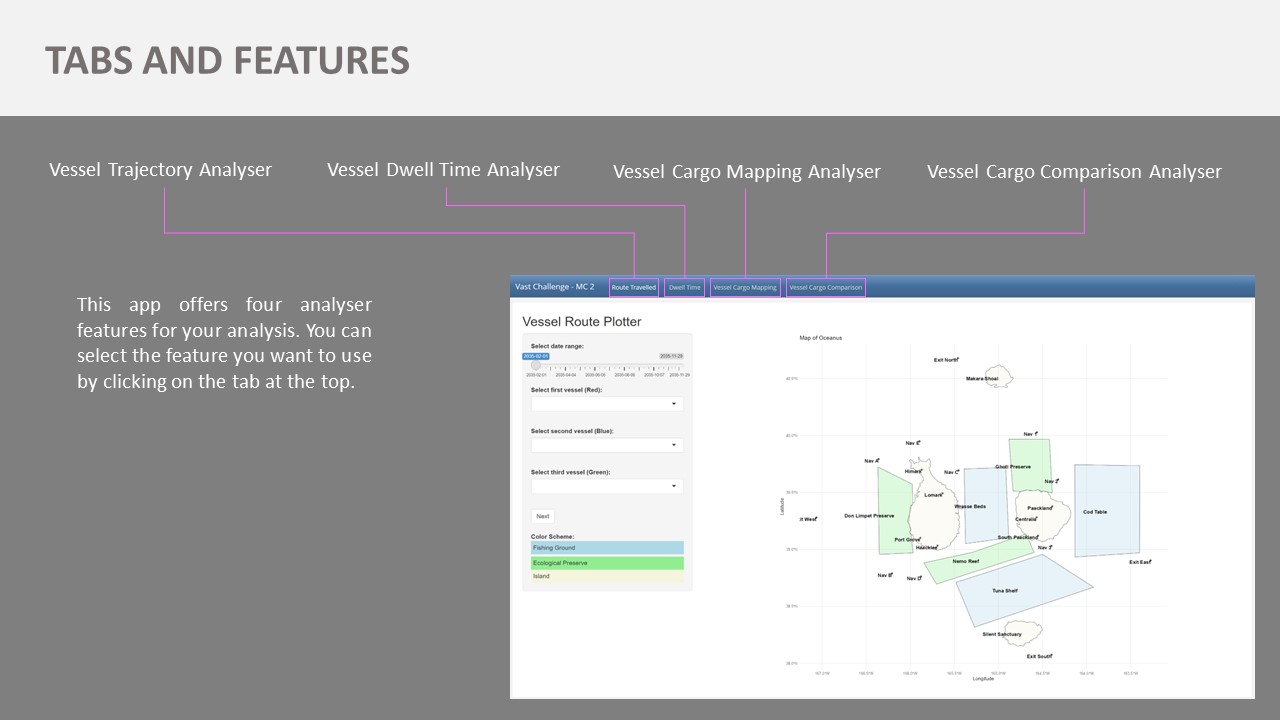1280x720 pixels.
Task: Expand the first vessel (Red) dropdown
Action: pos(606,404)
